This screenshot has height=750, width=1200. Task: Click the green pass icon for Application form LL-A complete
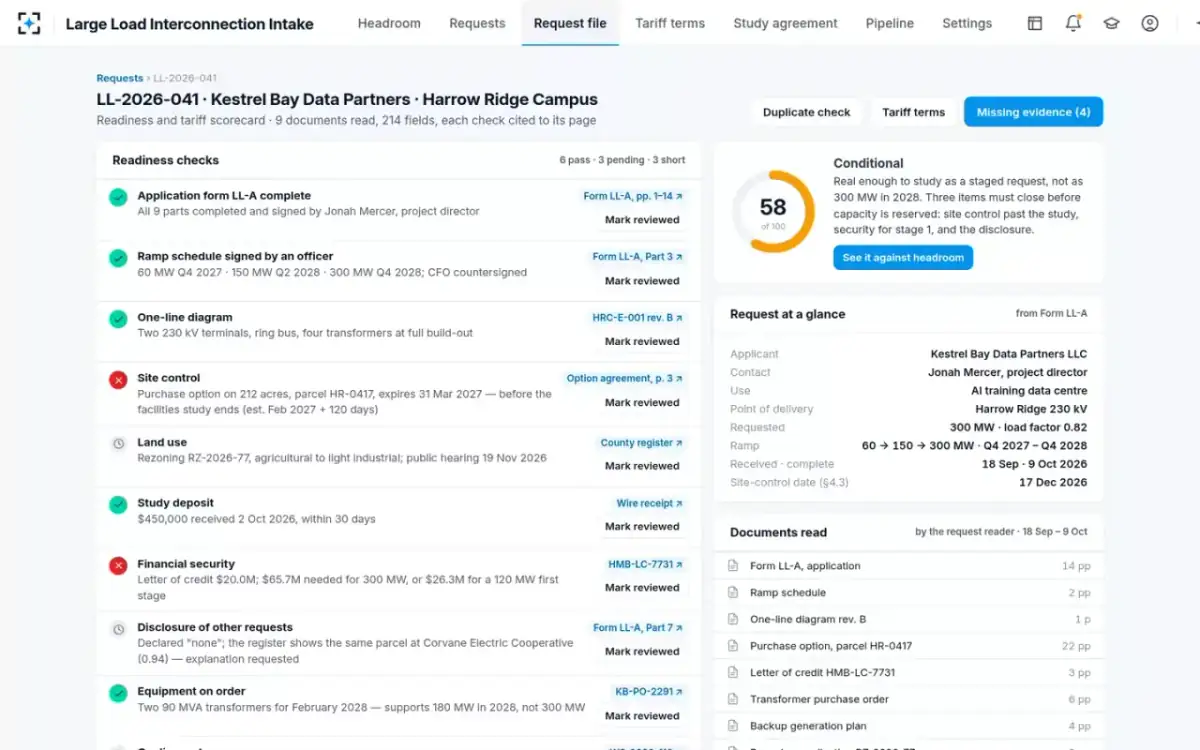(x=118, y=197)
